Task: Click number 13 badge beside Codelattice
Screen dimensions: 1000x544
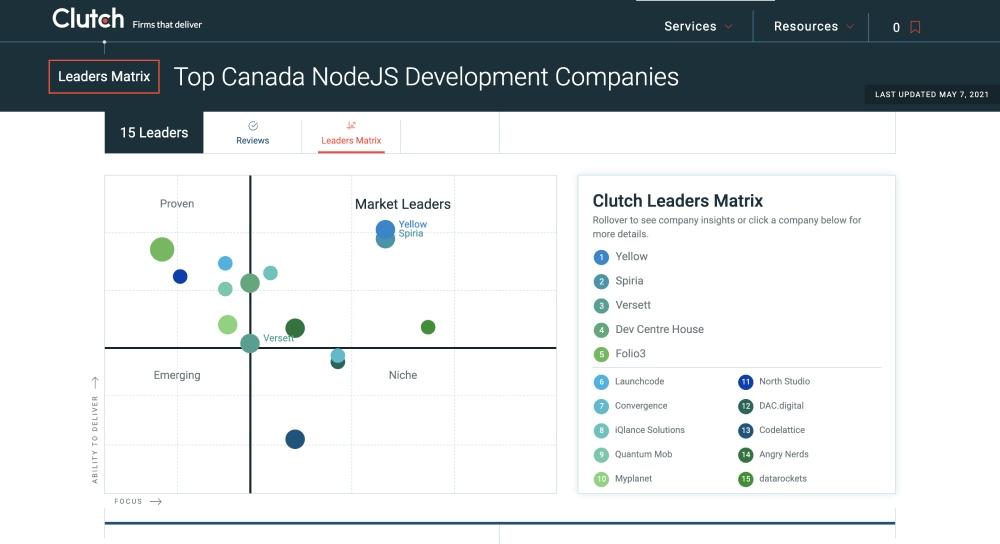Action: click(746, 430)
